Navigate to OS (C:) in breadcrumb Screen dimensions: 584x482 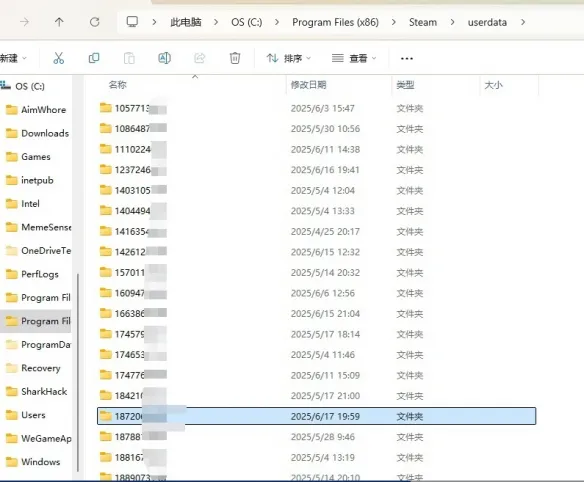click(247, 22)
